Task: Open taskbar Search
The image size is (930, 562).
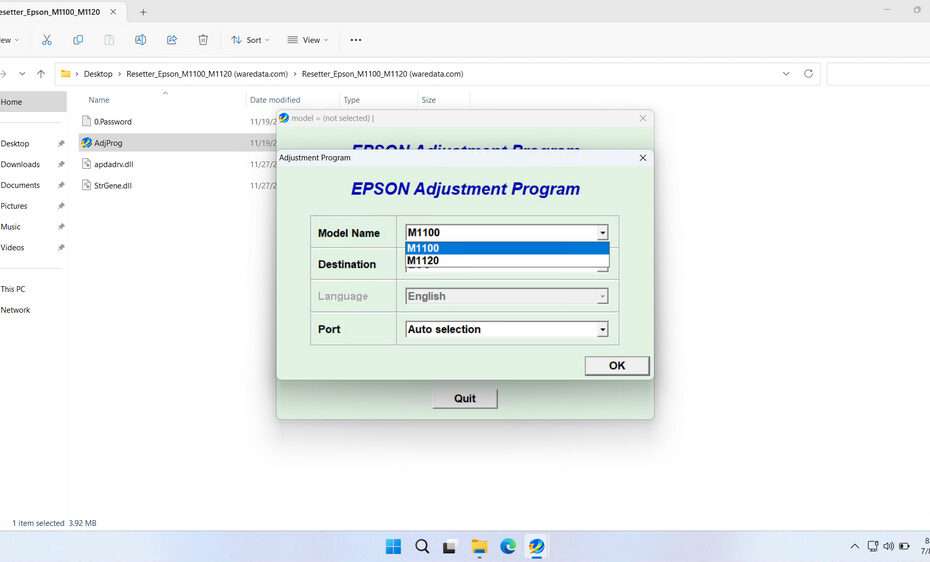Action: click(422, 546)
